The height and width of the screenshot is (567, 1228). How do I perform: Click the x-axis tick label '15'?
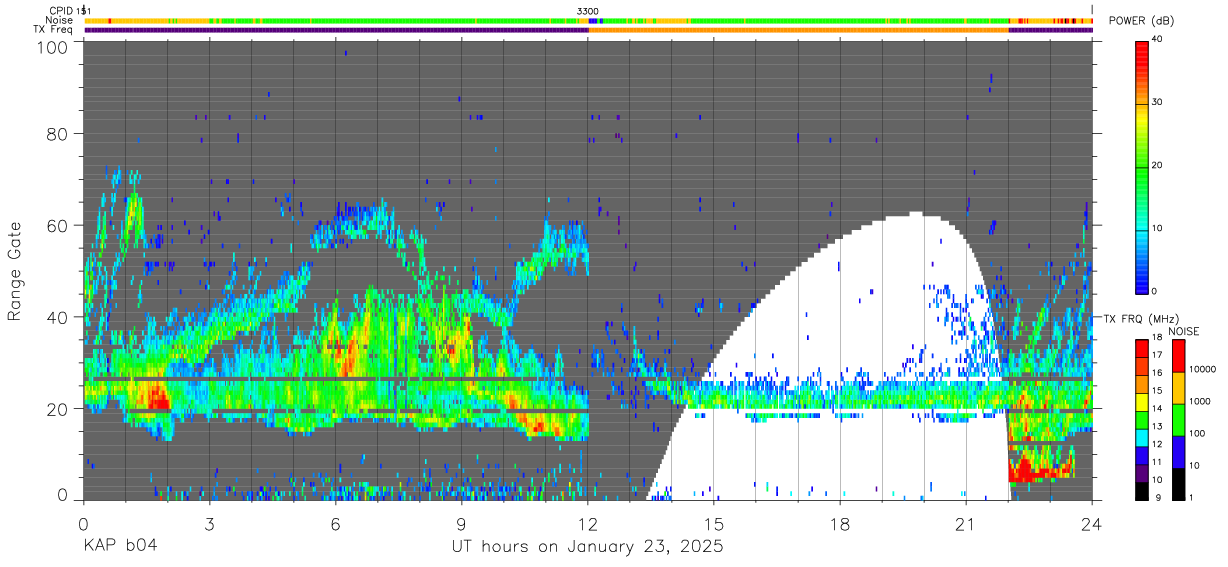(x=714, y=524)
